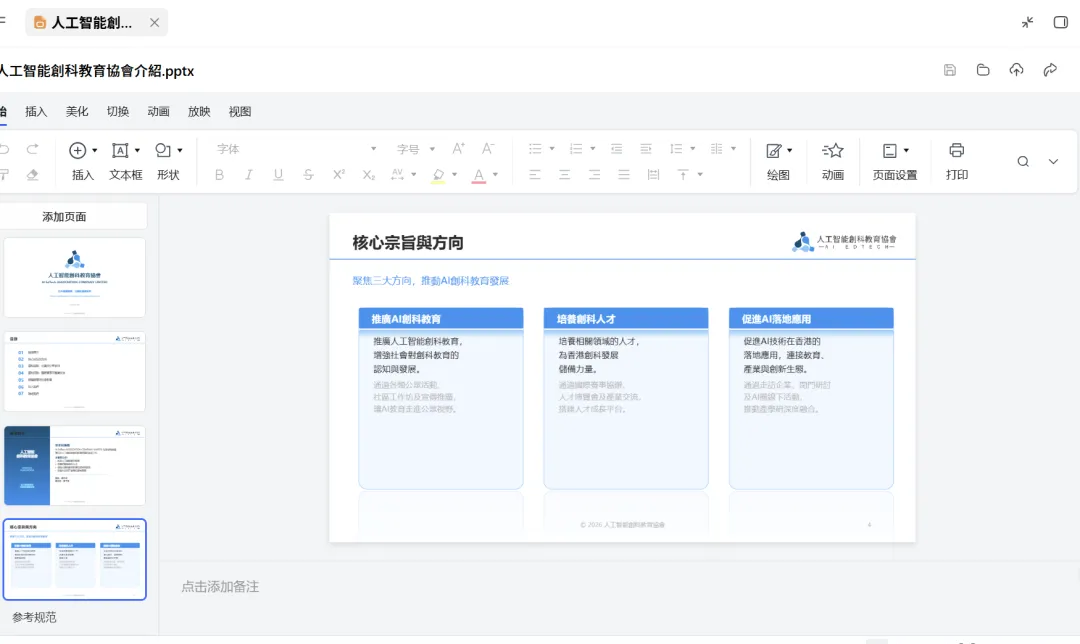Click the increase indent icon
The height and width of the screenshot is (644, 1080).
[x=645, y=149]
